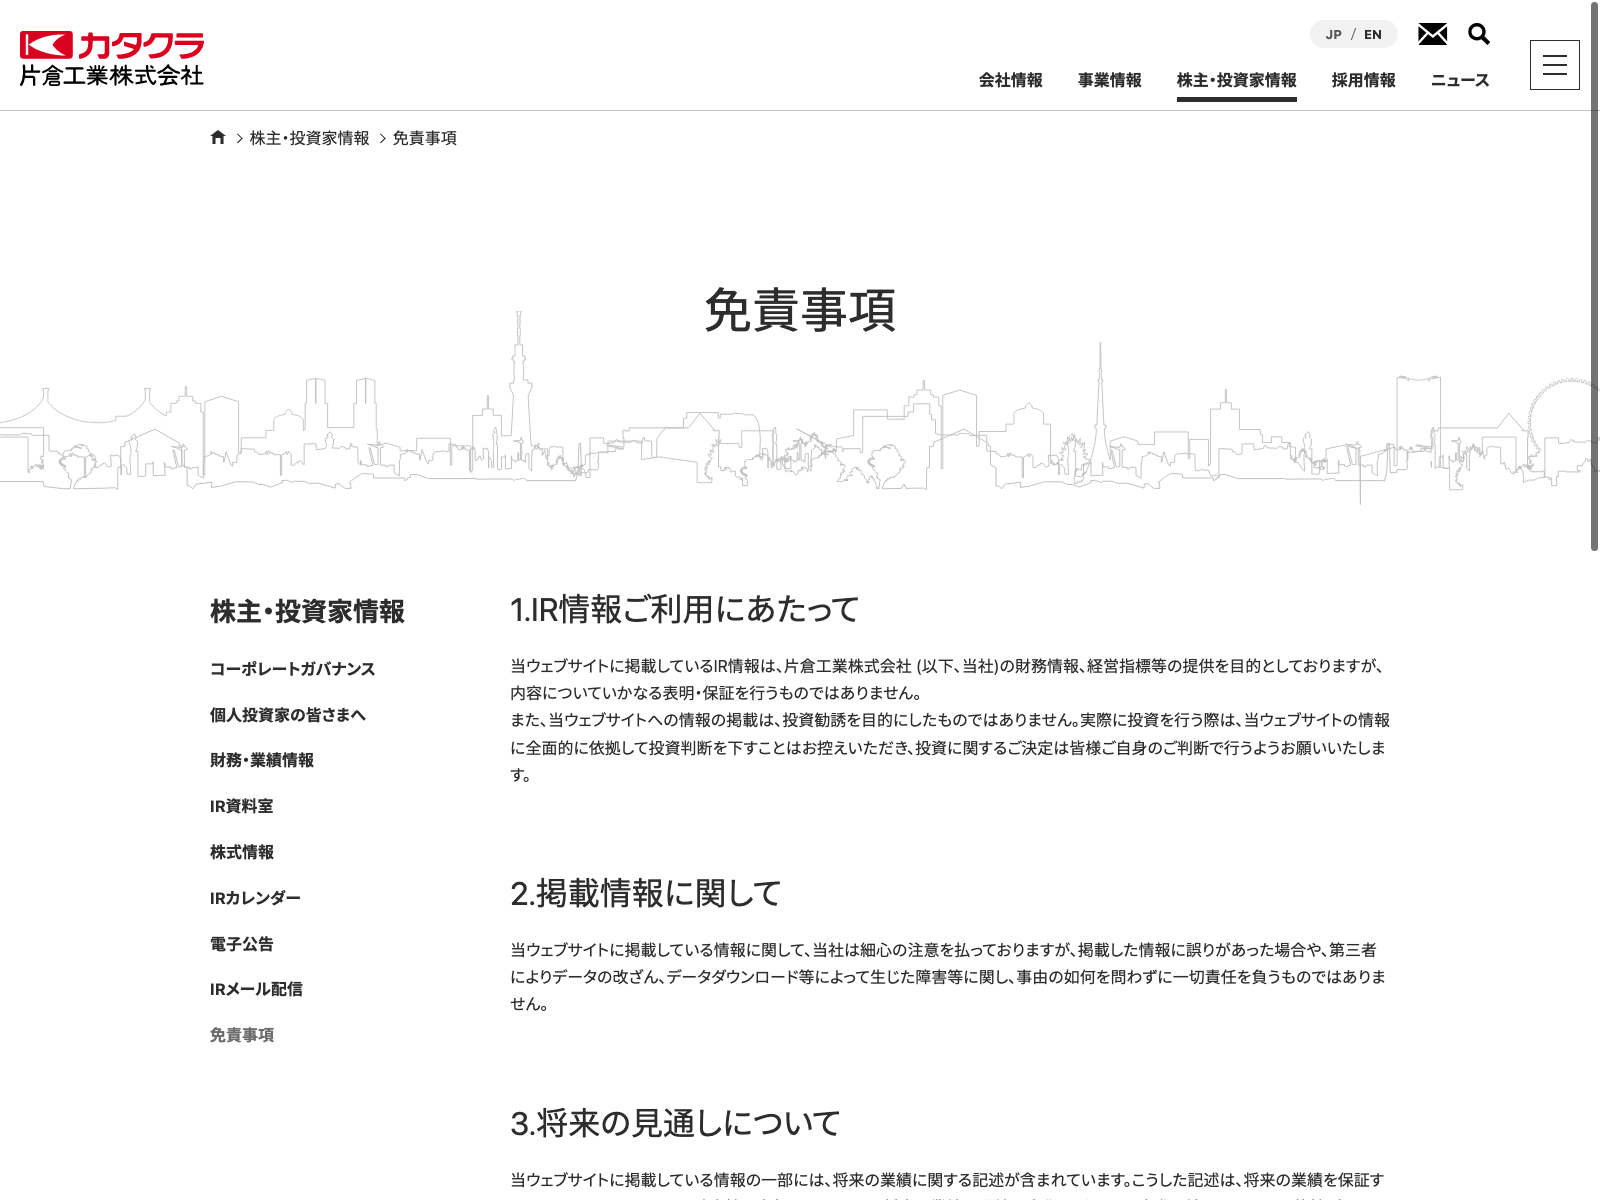The height and width of the screenshot is (1200, 1600).
Task: Click 株主・投資家情報 in the breadcrumb
Action: tap(309, 138)
